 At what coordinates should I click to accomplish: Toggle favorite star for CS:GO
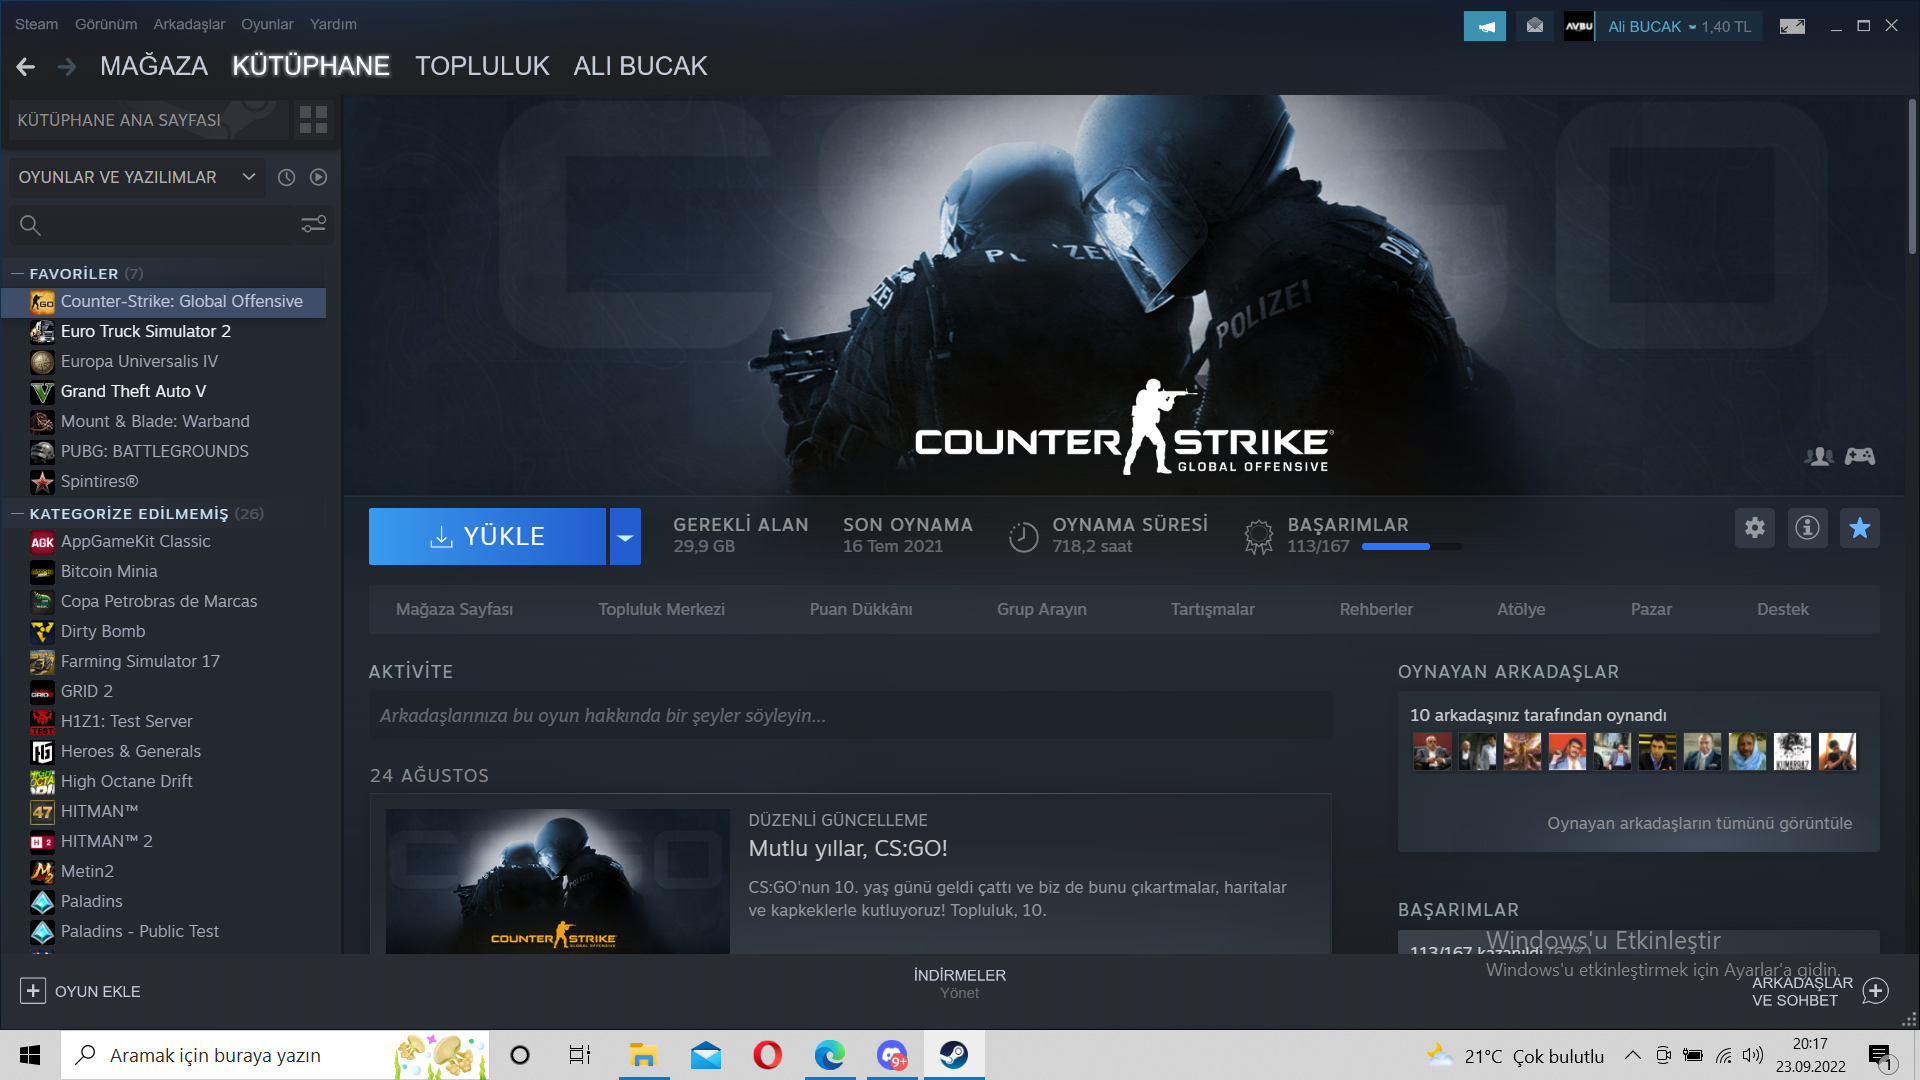[1860, 528]
